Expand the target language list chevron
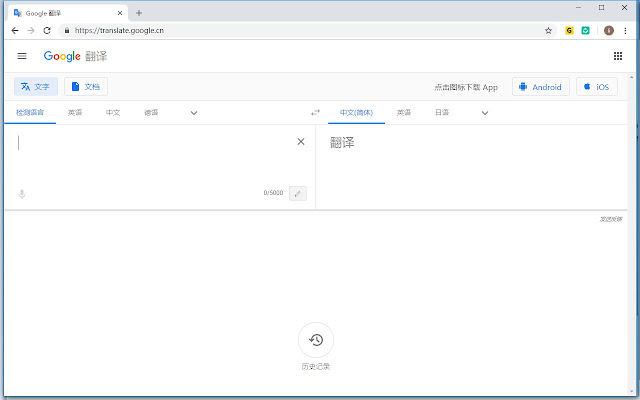Viewport: 640px width, 400px height. click(485, 113)
